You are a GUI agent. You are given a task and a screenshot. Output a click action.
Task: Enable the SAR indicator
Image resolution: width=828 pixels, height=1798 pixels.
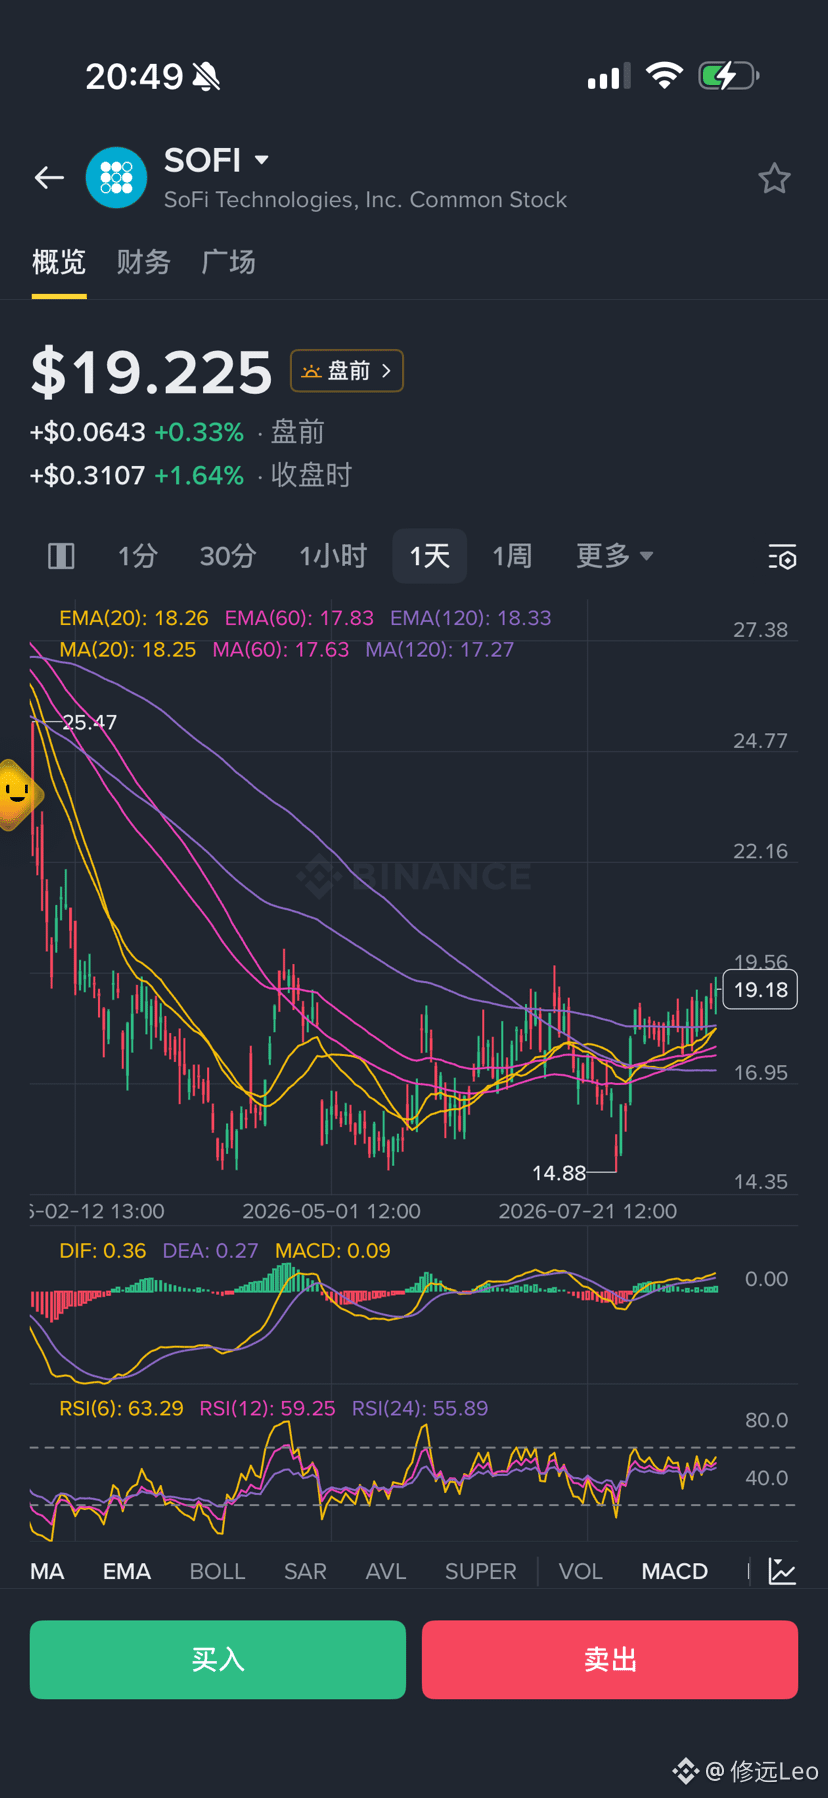305,1571
